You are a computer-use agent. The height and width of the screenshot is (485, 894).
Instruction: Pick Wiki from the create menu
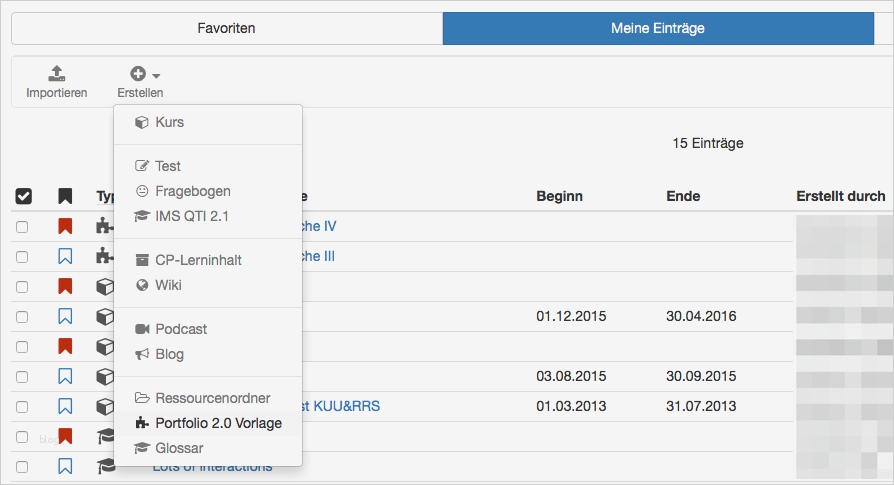(x=208, y=285)
